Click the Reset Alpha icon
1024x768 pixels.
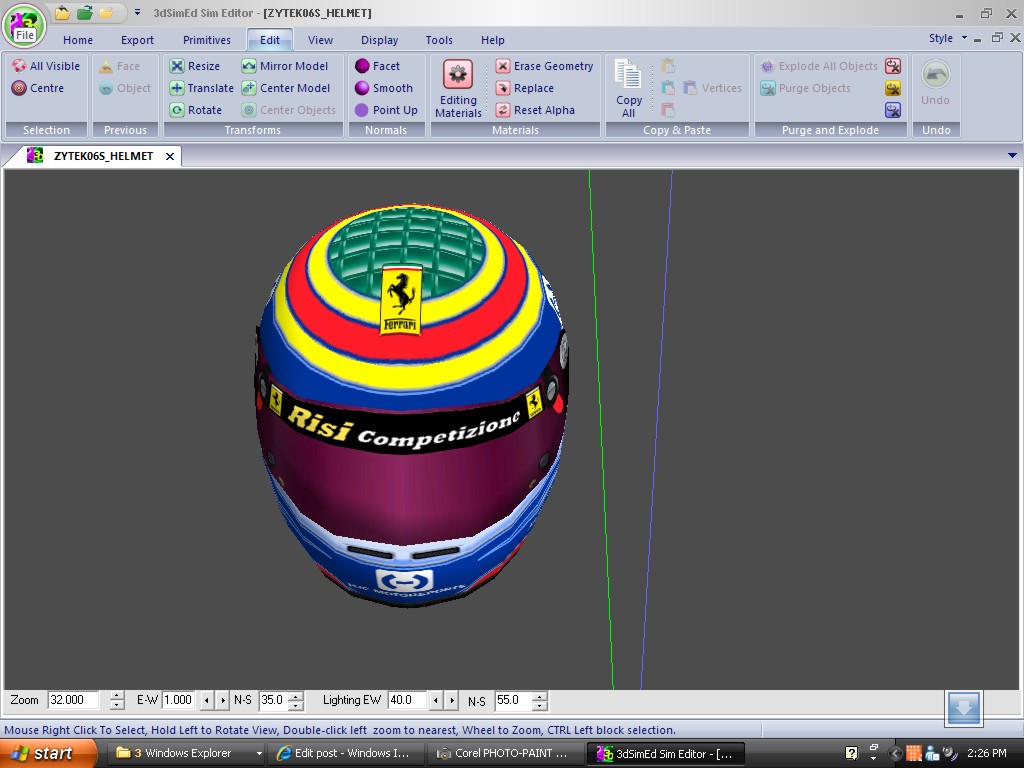[x=503, y=110]
